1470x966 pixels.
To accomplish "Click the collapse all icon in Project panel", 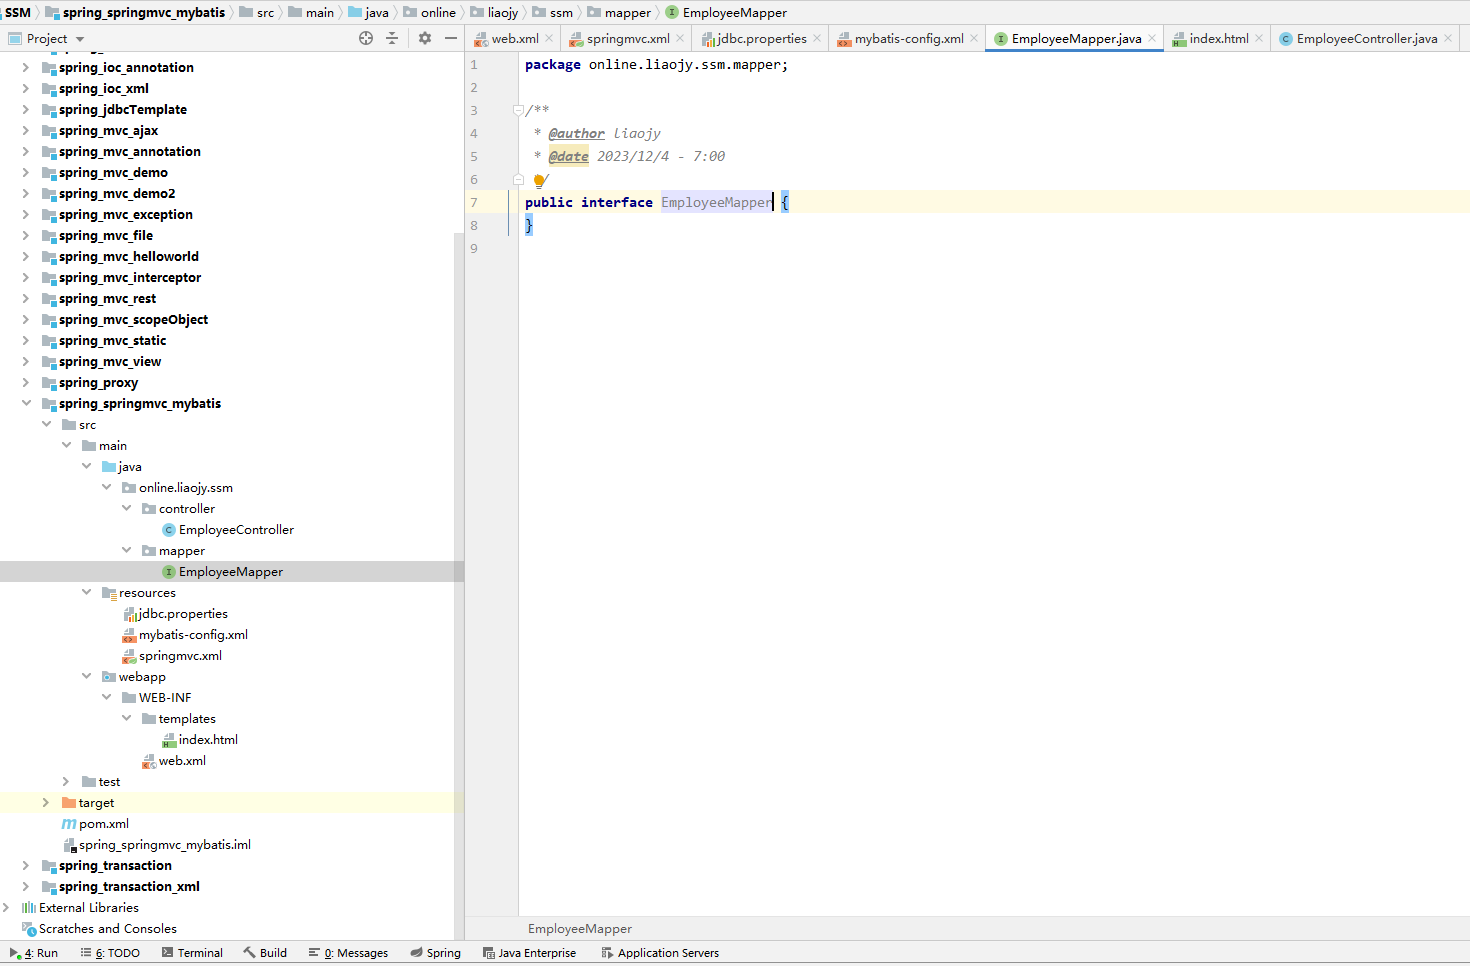I will pos(392,38).
